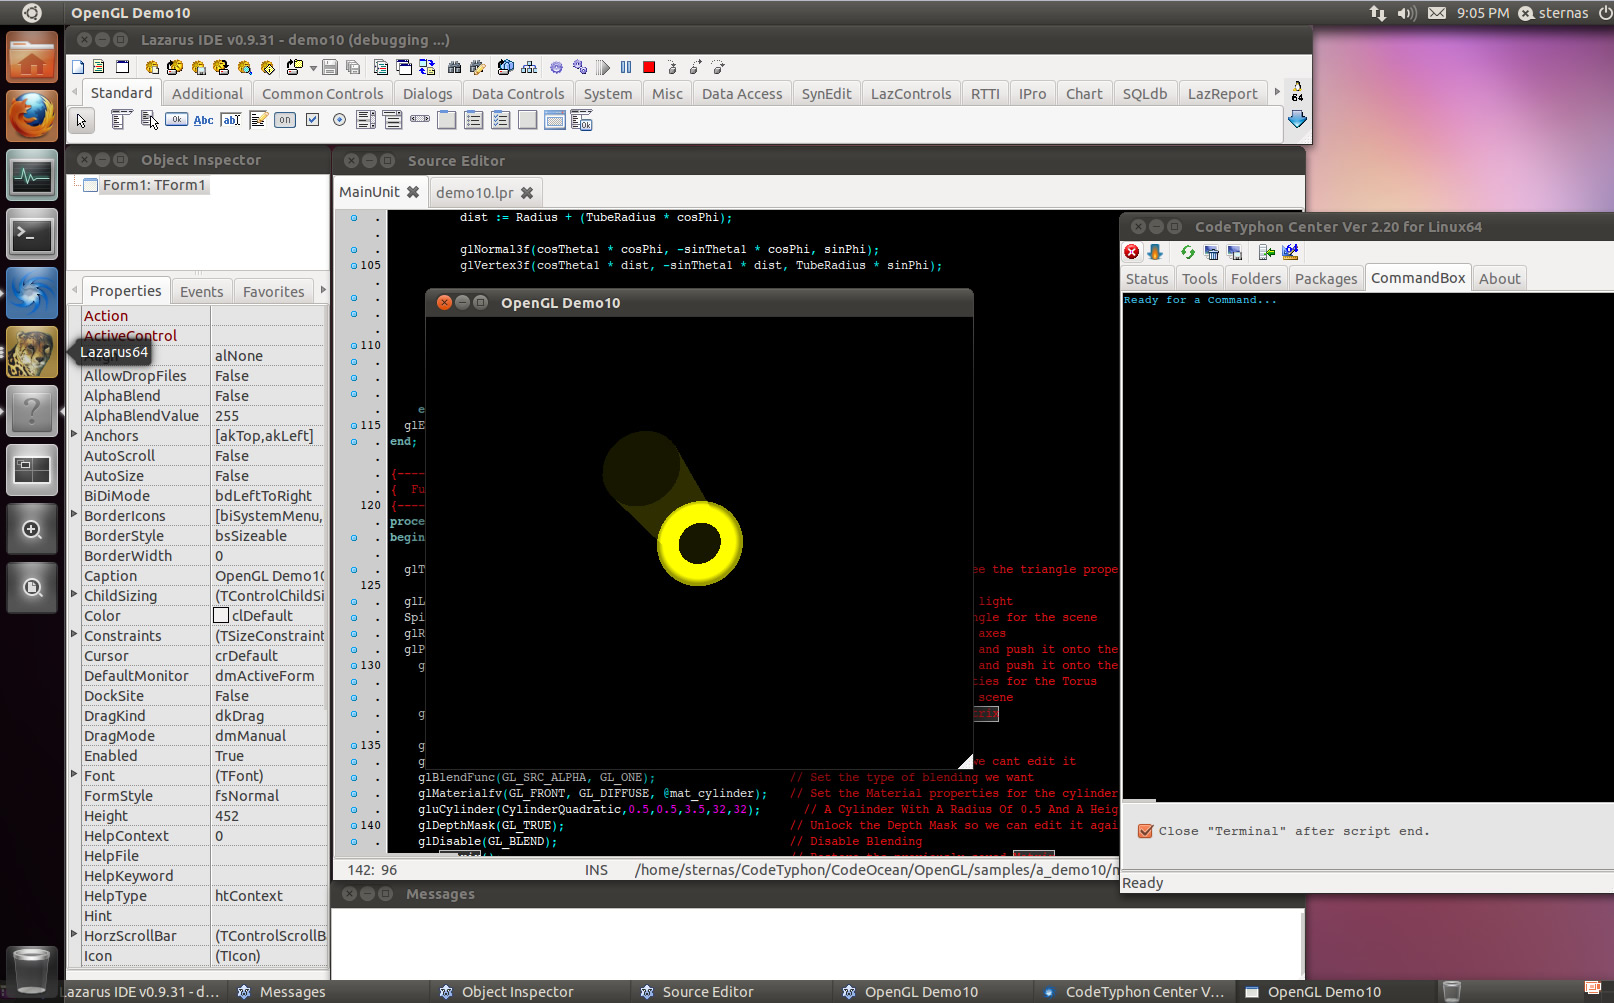Expand the Anchors property in Object Inspector
This screenshot has height=1003, width=1614.
click(74, 435)
